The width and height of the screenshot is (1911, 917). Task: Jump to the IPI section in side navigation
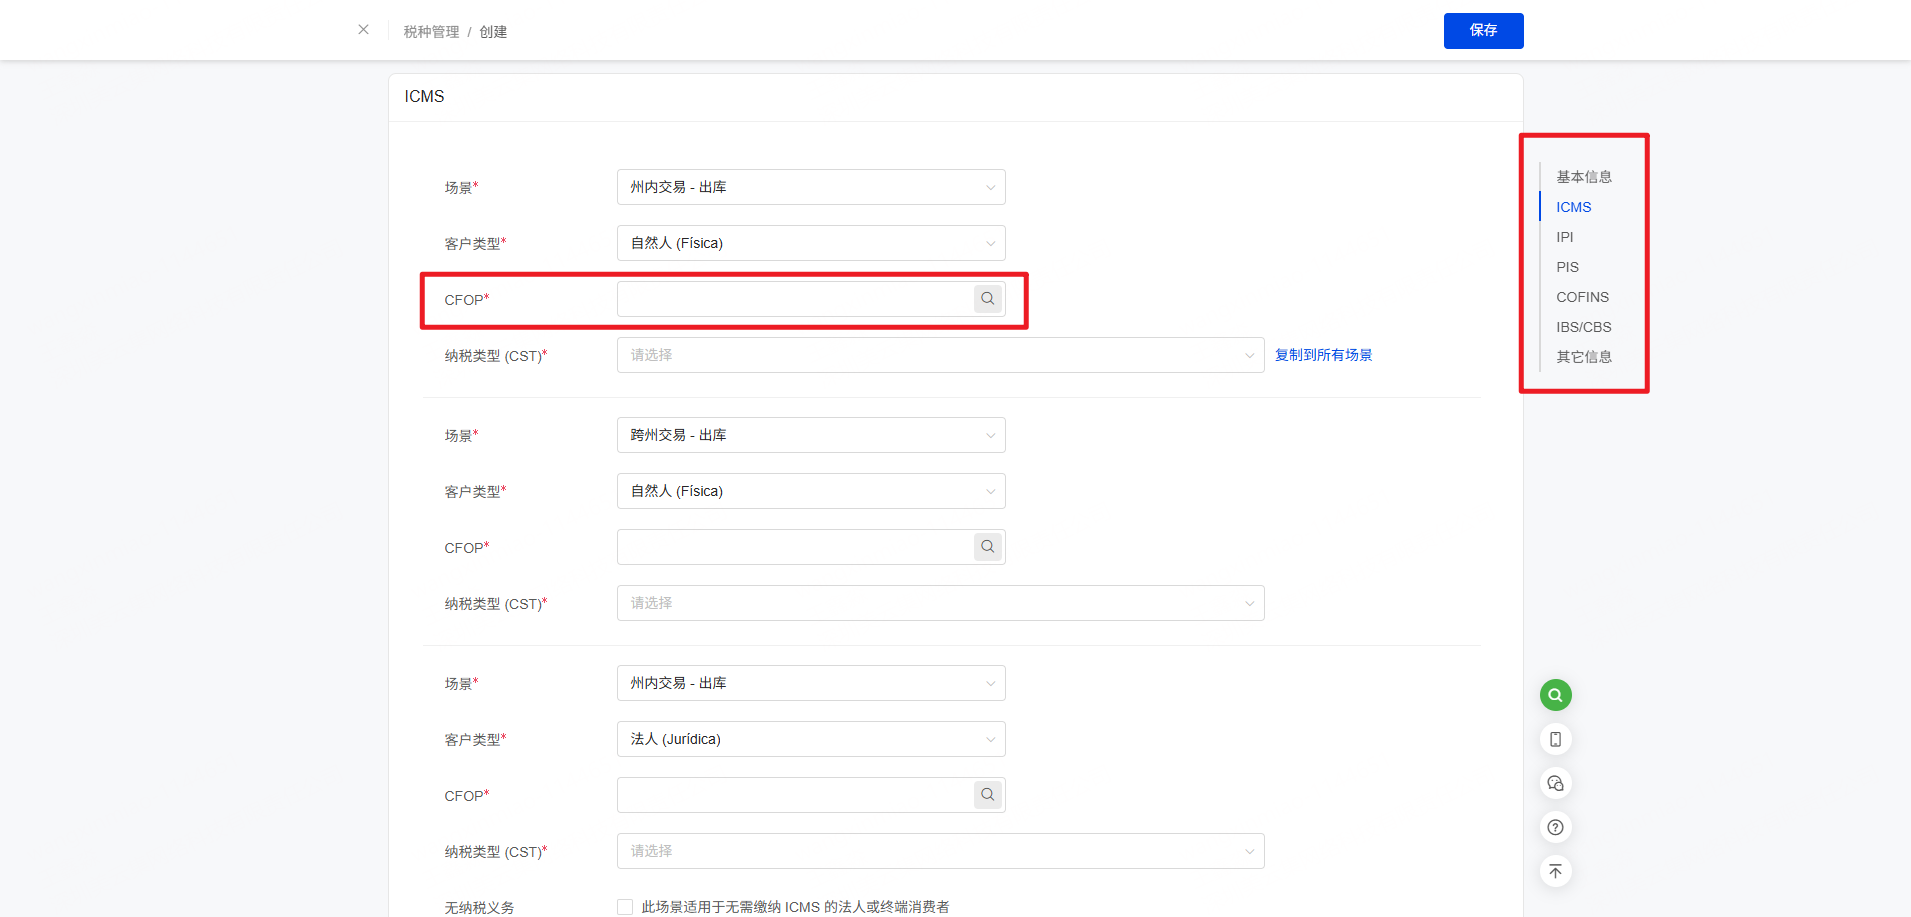click(x=1564, y=237)
